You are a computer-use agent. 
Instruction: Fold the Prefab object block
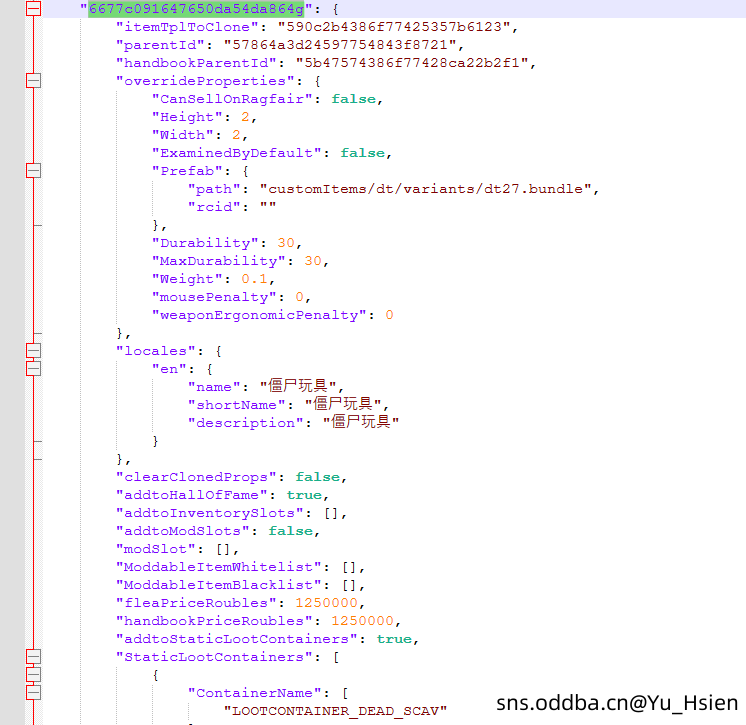click(x=33, y=171)
